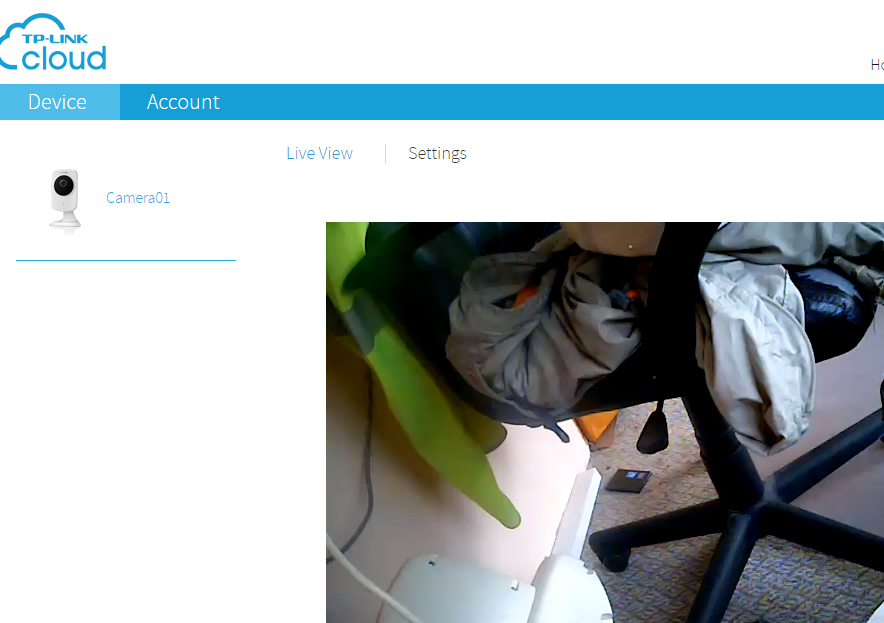
Task: Switch to the Device tab
Action: click(x=58, y=102)
